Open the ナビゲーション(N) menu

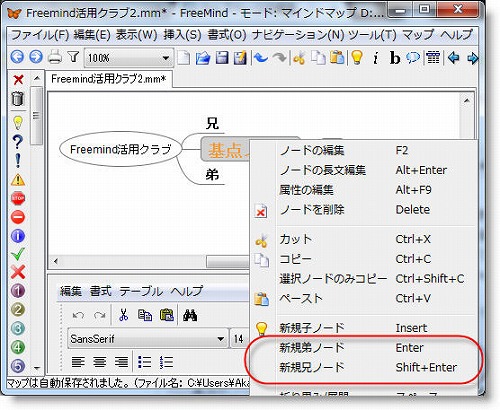(x=298, y=35)
